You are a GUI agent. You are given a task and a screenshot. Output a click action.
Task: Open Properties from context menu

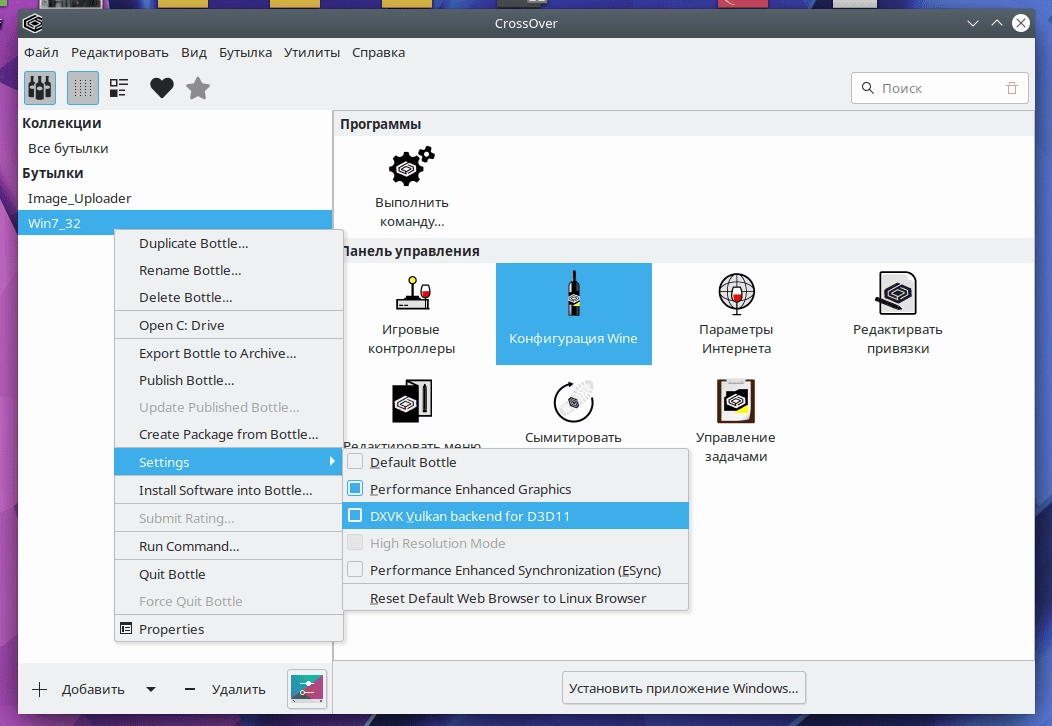coord(229,629)
